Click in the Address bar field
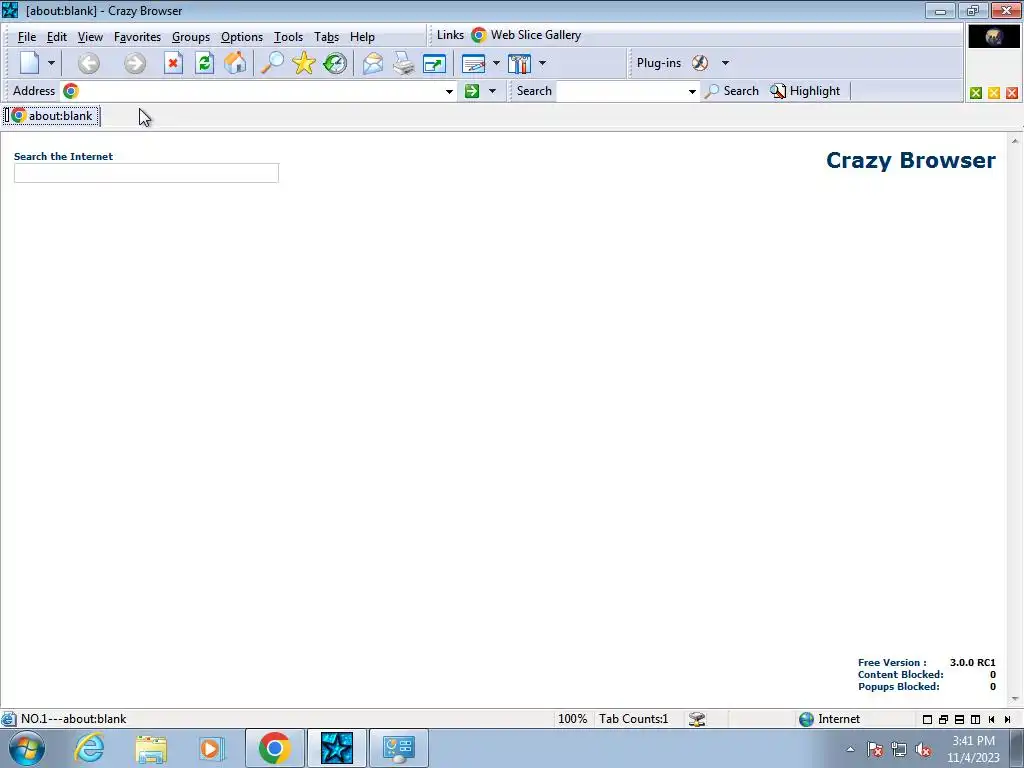This screenshot has height=768, width=1024. click(x=261, y=91)
